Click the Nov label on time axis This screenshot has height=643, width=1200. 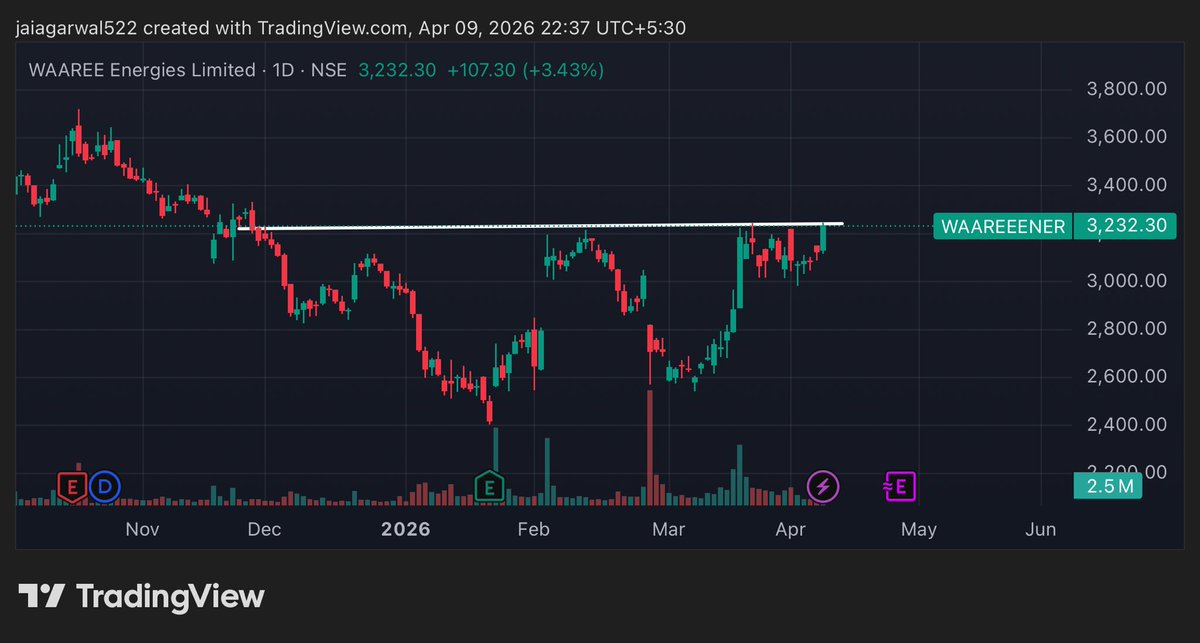[x=143, y=529]
